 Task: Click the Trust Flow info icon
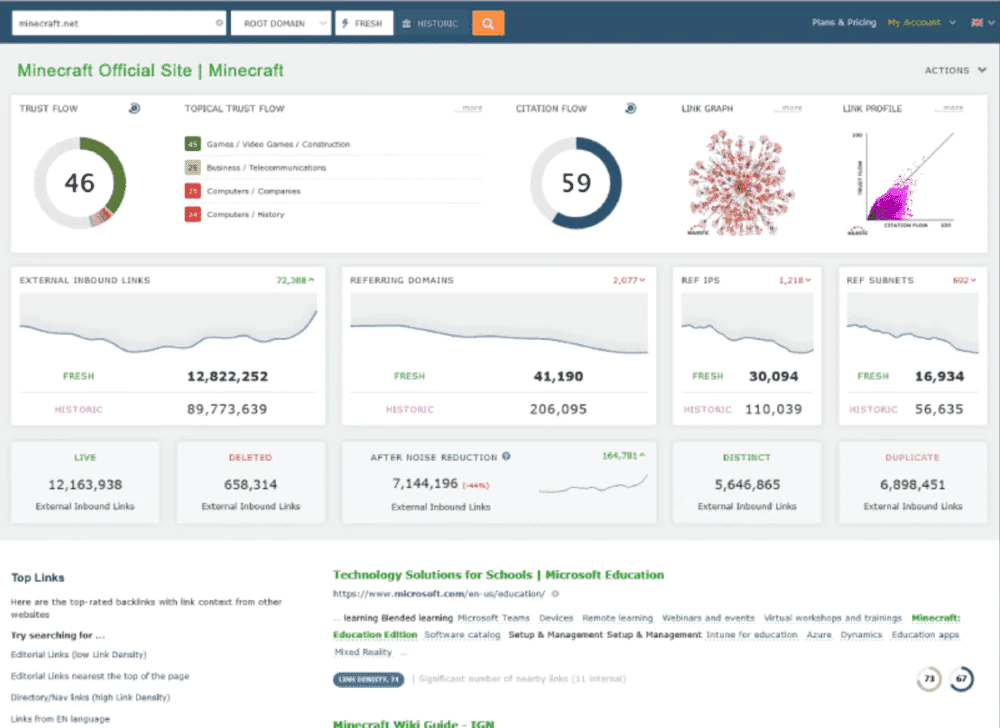pyautogui.click(x=134, y=108)
